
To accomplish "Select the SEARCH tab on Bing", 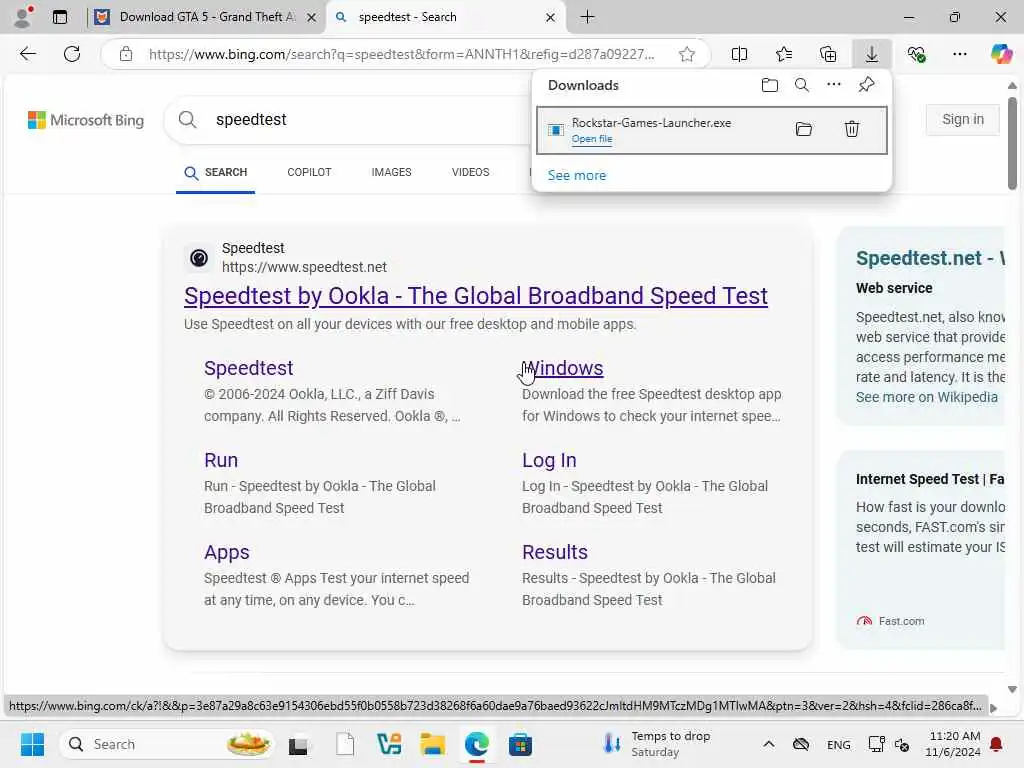I will 216,172.
